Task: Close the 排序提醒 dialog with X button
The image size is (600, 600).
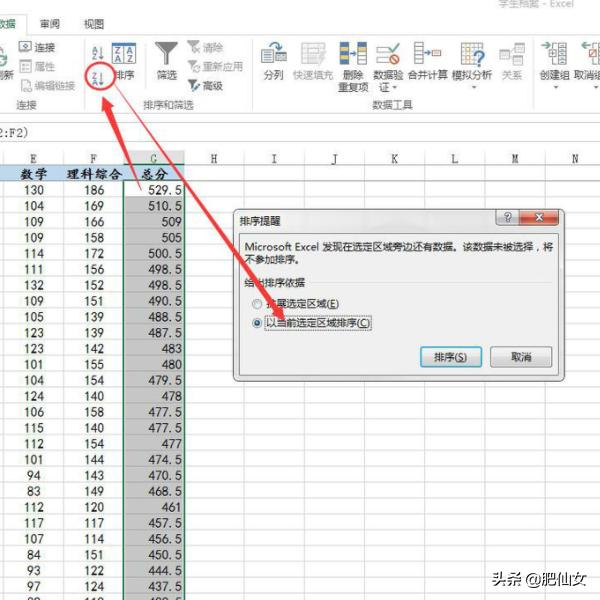Action: [539, 217]
